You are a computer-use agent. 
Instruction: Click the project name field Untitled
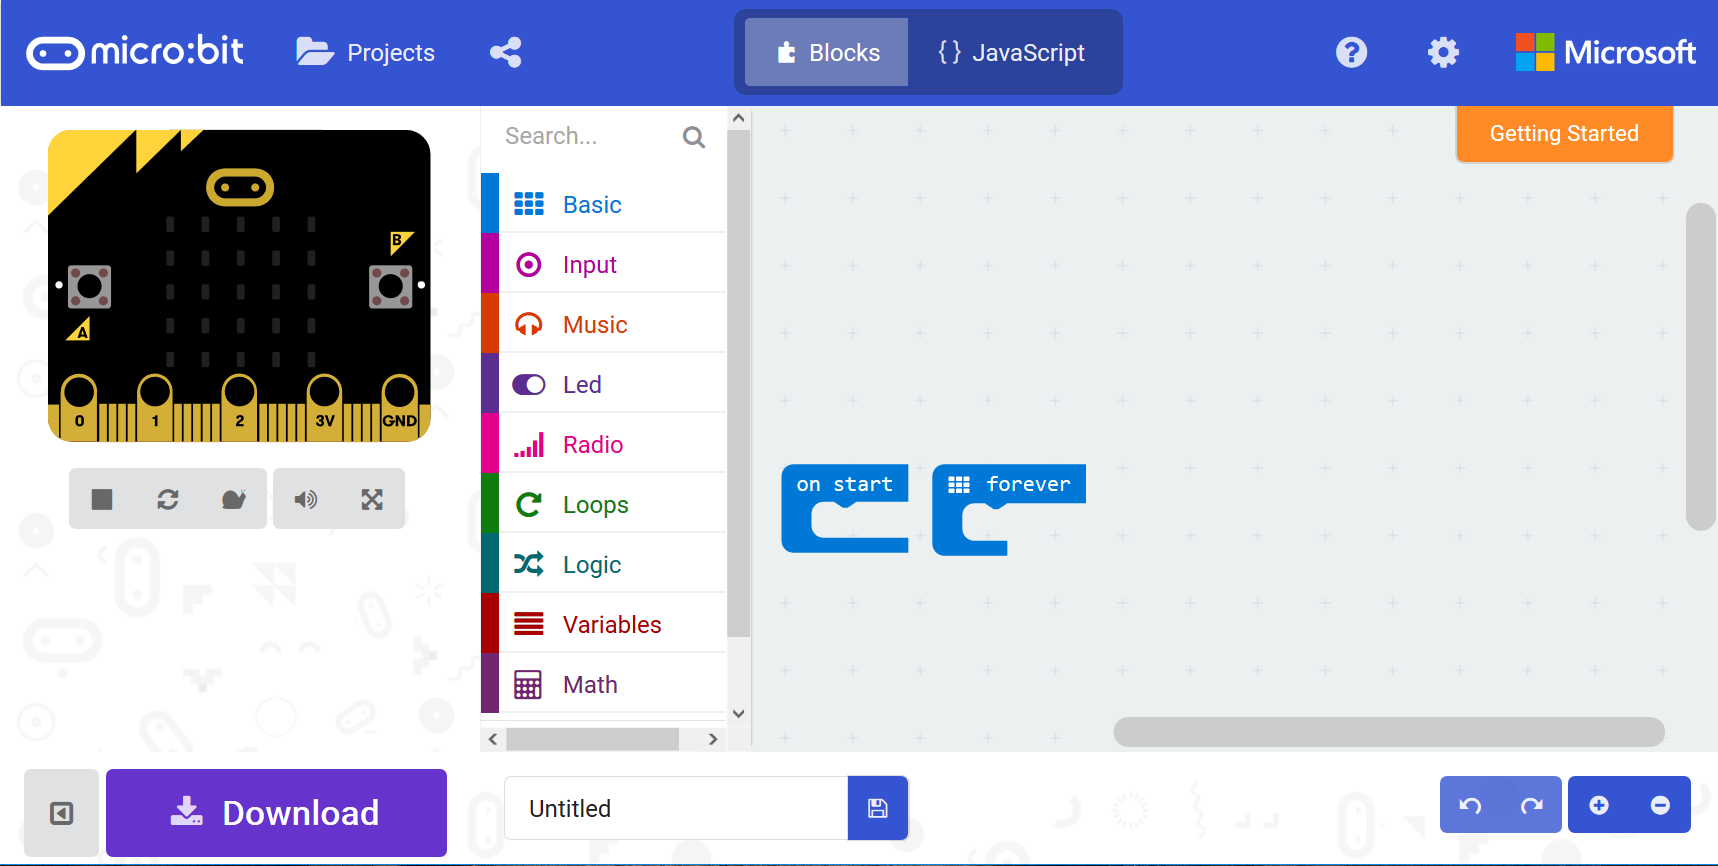pos(676,808)
